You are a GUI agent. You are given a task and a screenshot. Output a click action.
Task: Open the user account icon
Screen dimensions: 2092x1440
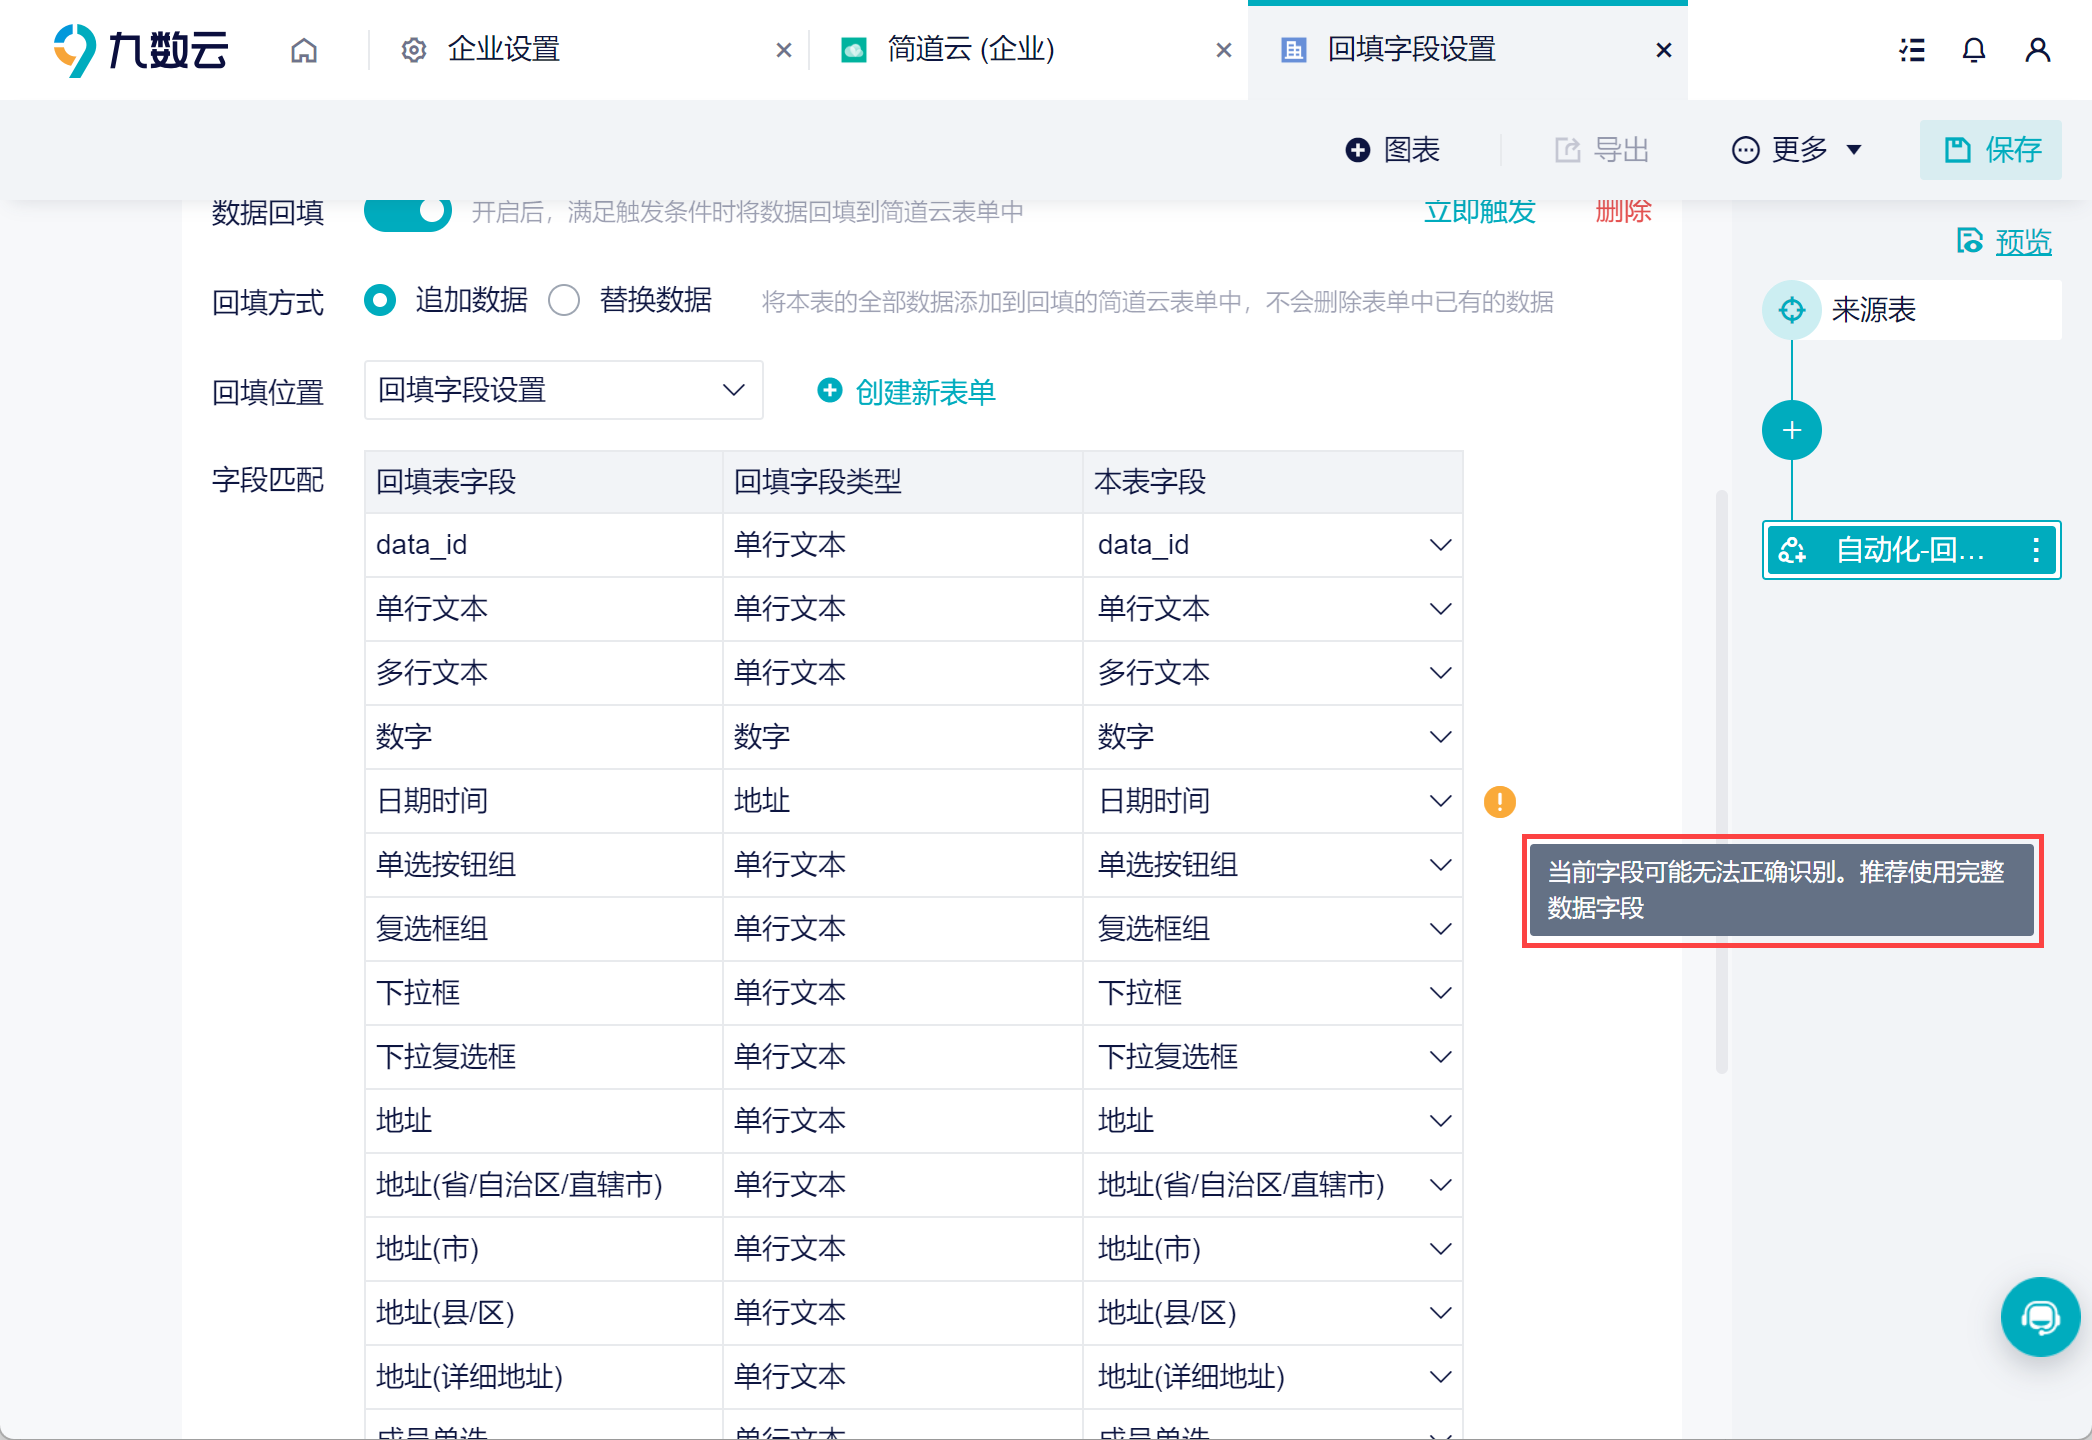pyautogui.click(x=2037, y=50)
